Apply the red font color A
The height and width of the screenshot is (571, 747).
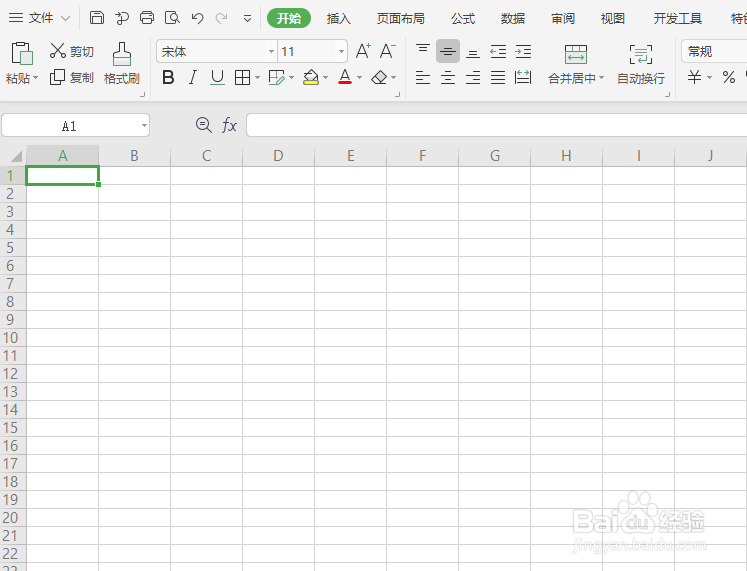345,77
